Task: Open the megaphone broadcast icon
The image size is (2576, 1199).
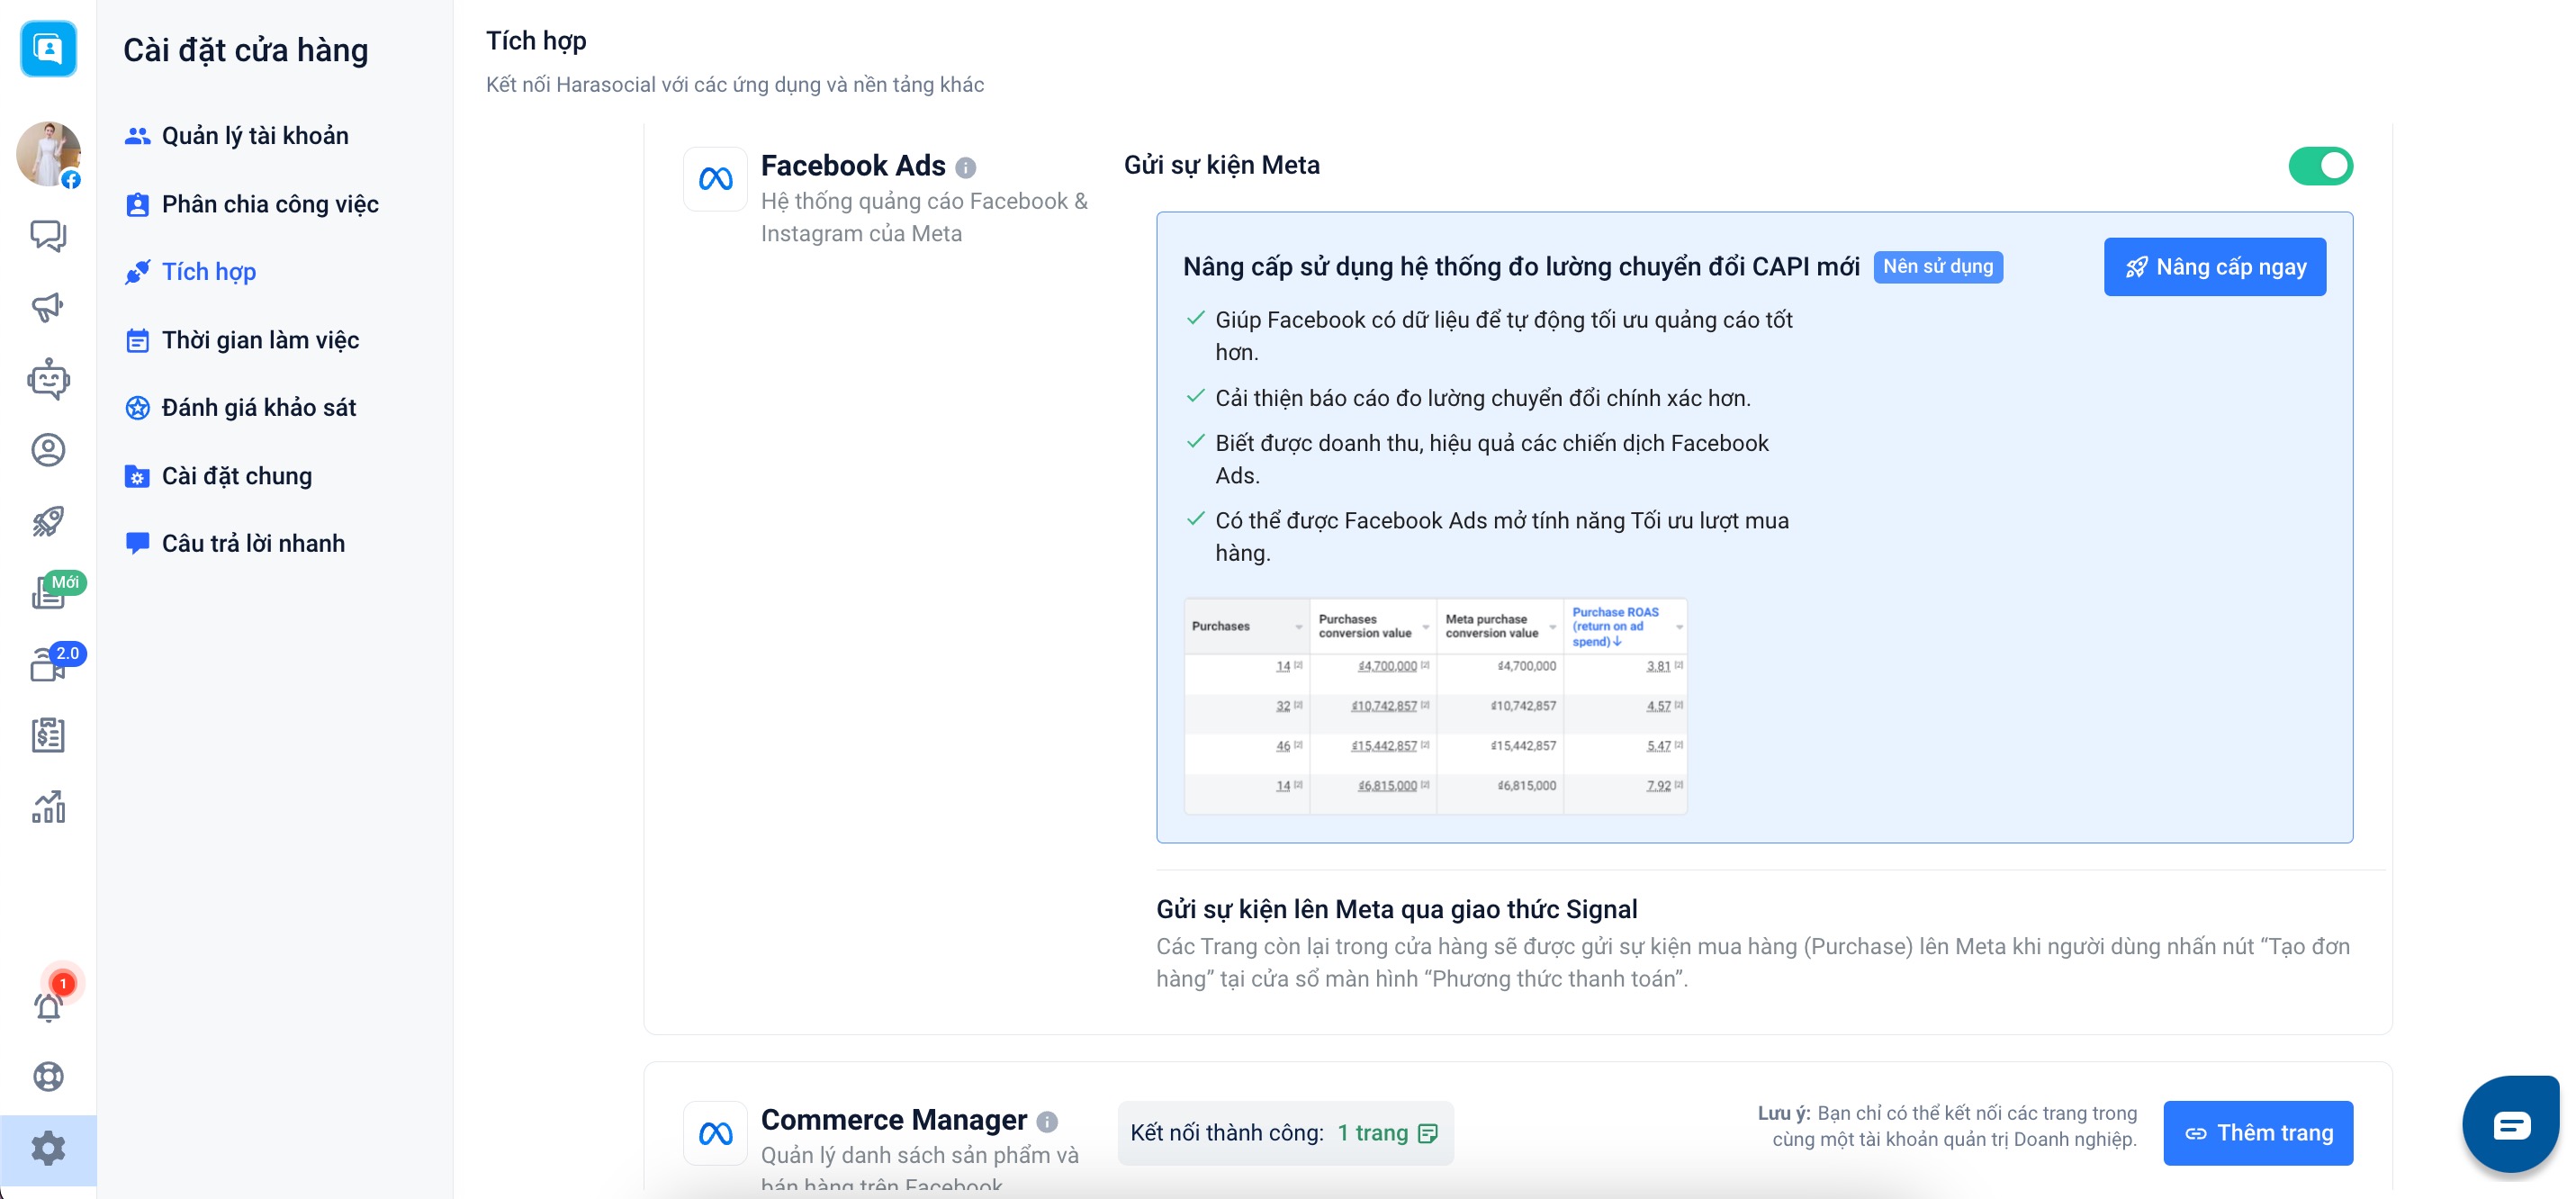Action: coord(48,307)
